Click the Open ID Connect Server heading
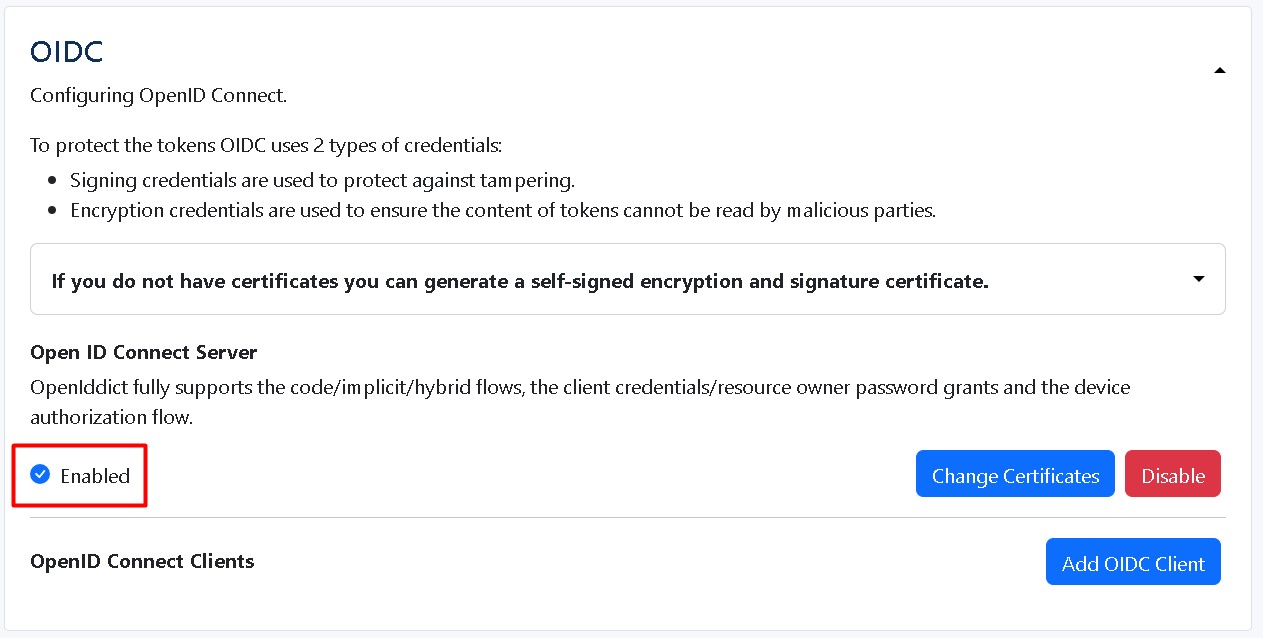This screenshot has width=1263, height=638. click(144, 352)
